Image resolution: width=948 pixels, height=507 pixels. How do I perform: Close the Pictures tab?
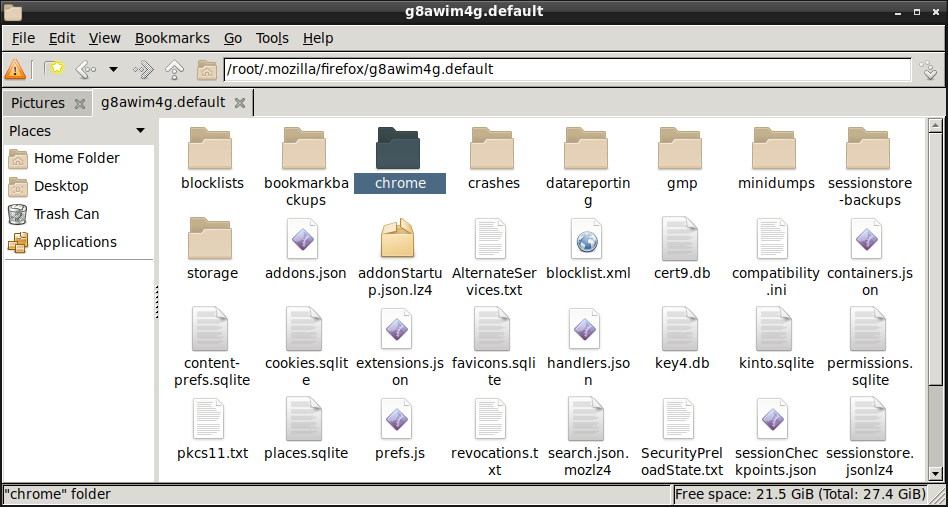(79, 104)
